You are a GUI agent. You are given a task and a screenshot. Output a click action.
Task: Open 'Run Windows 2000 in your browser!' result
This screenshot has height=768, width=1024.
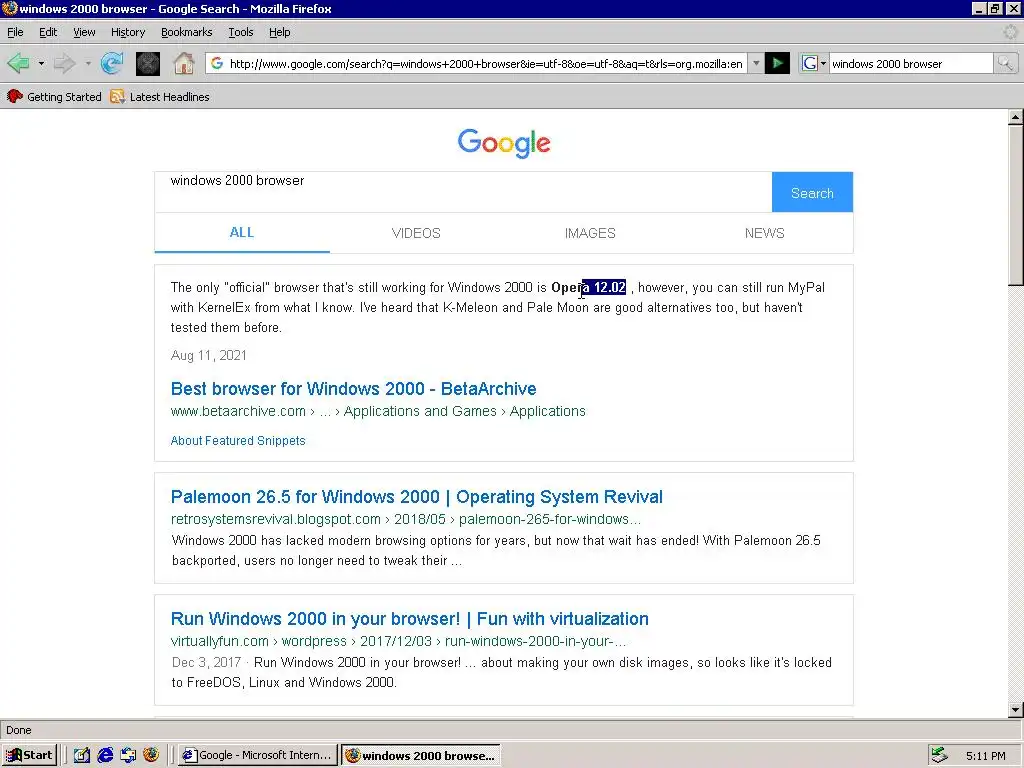pyautogui.click(x=409, y=619)
